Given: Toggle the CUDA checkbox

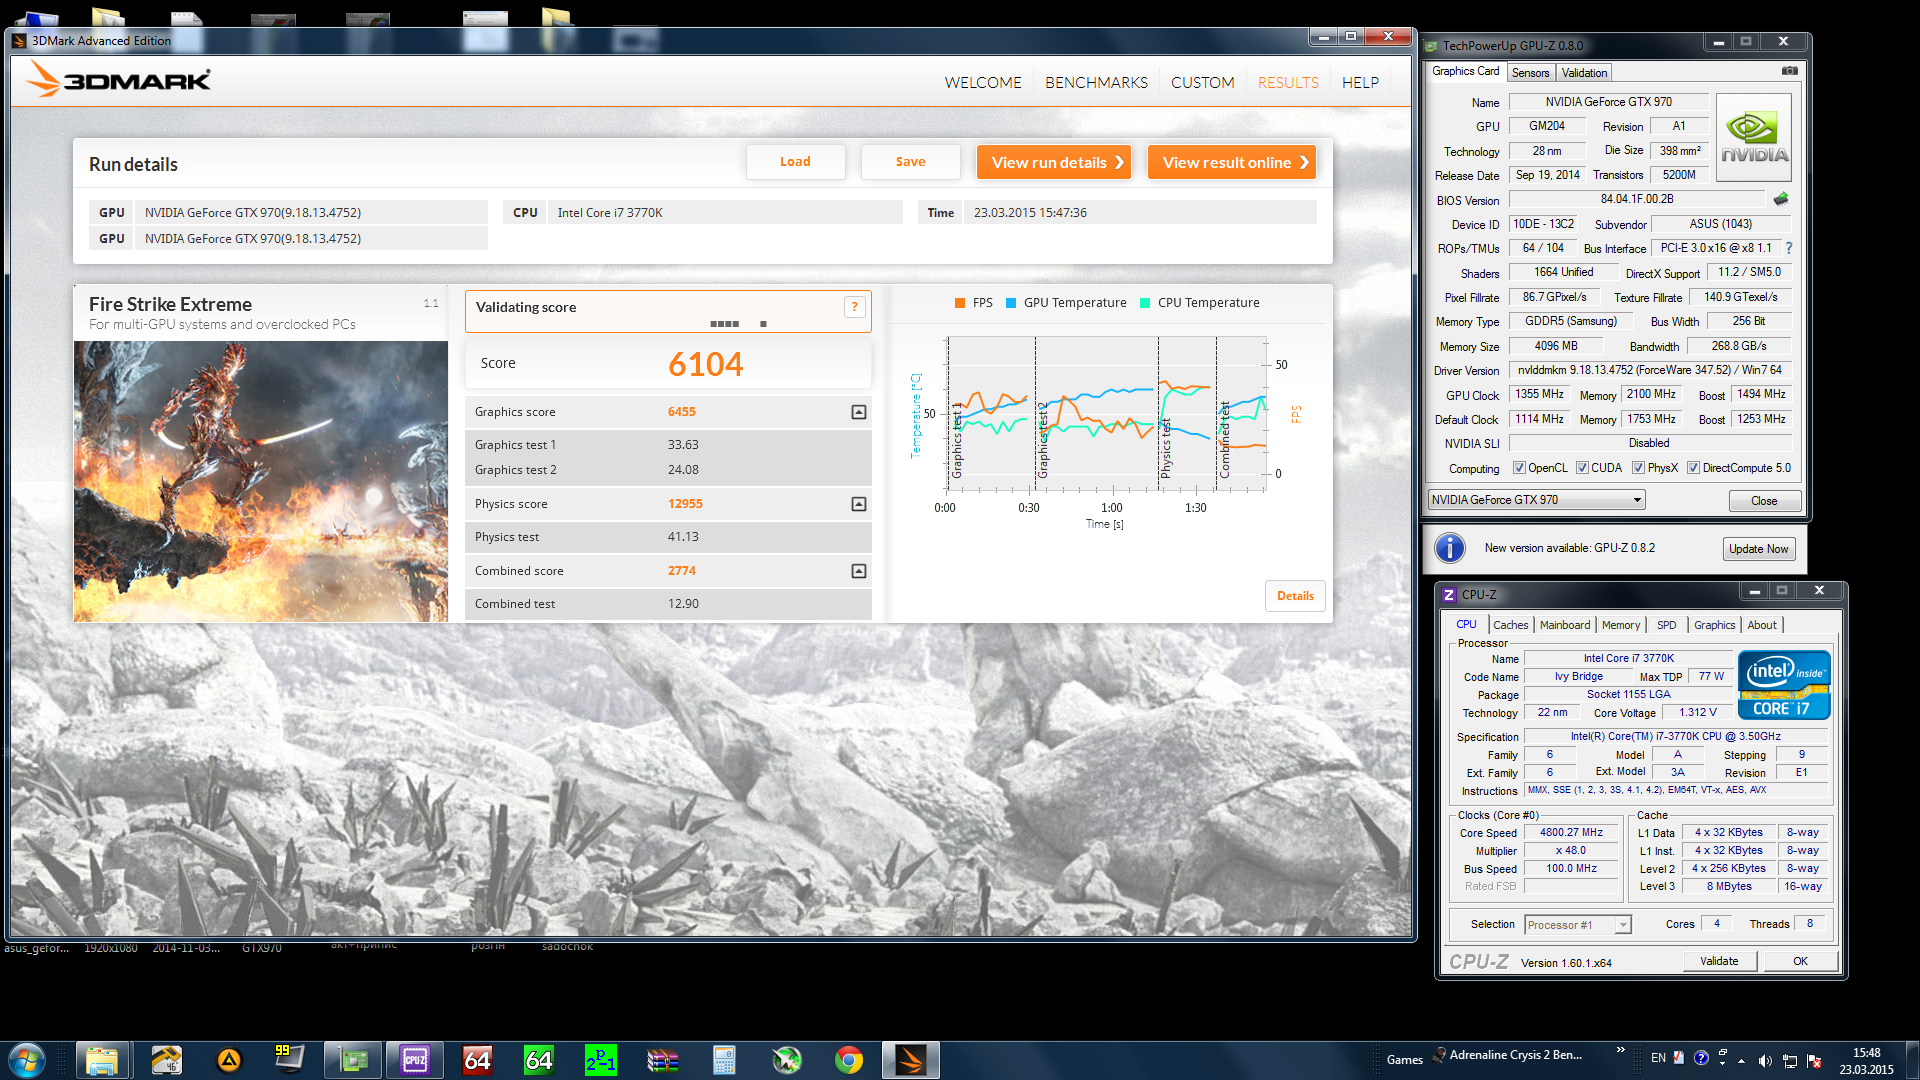Looking at the screenshot, I should coord(1582,468).
